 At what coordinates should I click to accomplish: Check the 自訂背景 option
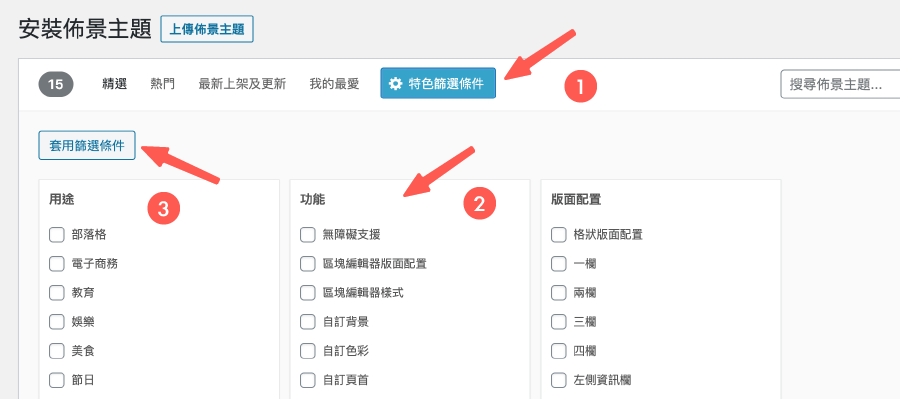coord(308,321)
